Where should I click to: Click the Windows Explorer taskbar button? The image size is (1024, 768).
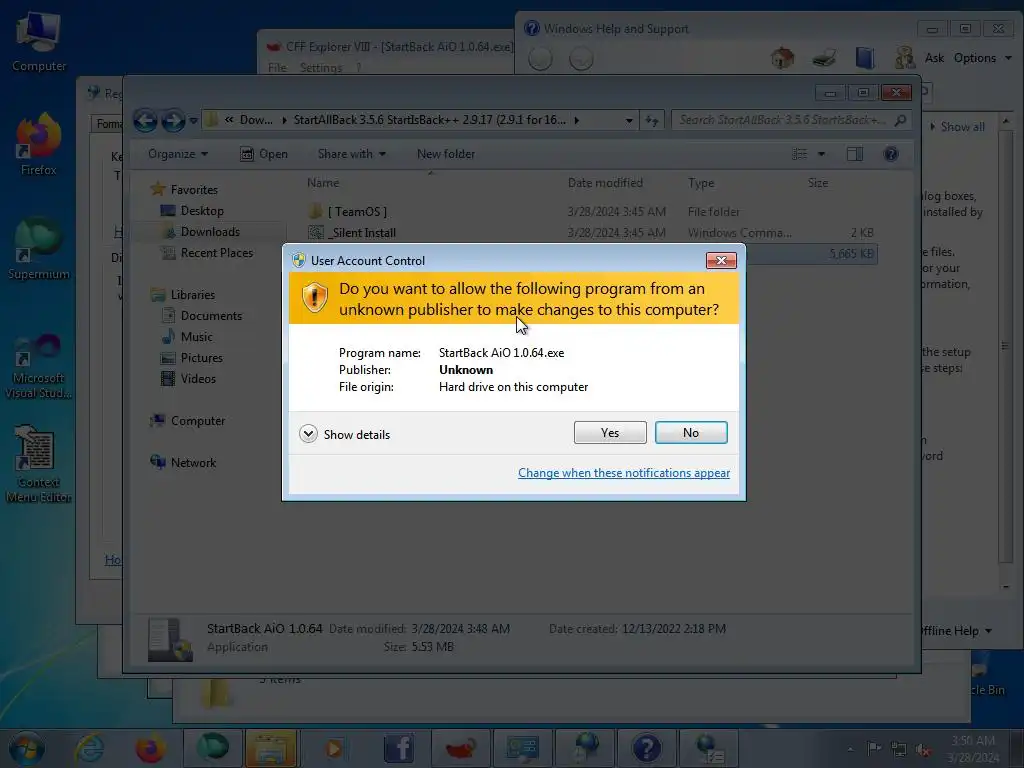(272, 748)
